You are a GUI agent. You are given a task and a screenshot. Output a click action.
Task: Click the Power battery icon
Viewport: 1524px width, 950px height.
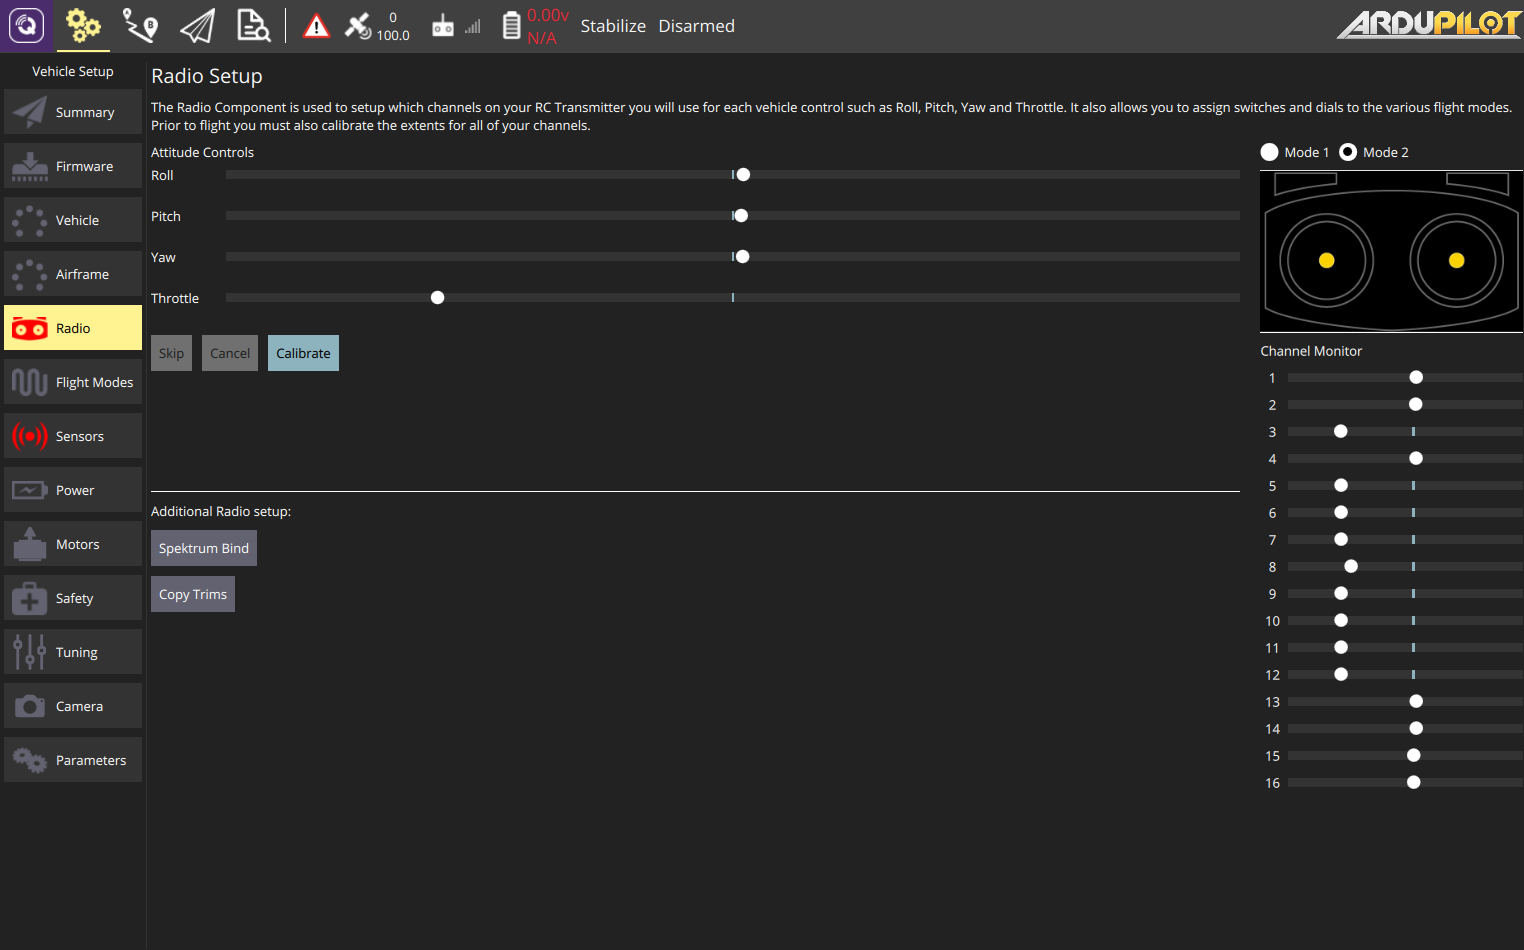[30, 490]
